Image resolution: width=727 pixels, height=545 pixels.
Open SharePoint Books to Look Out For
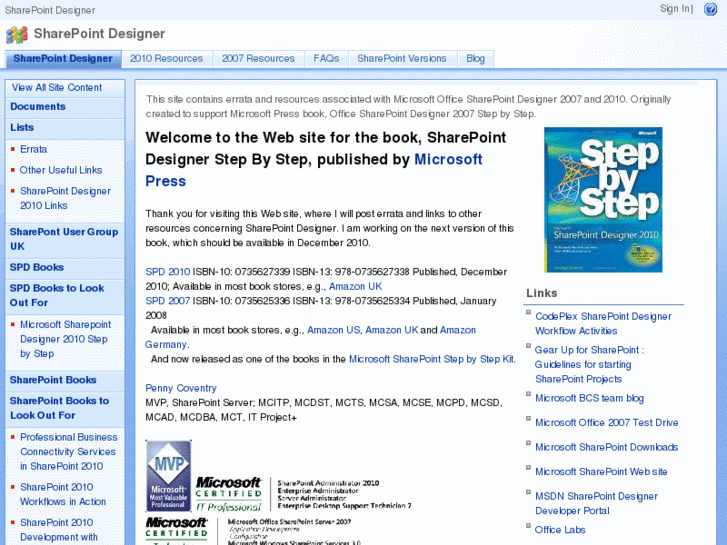pos(59,408)
